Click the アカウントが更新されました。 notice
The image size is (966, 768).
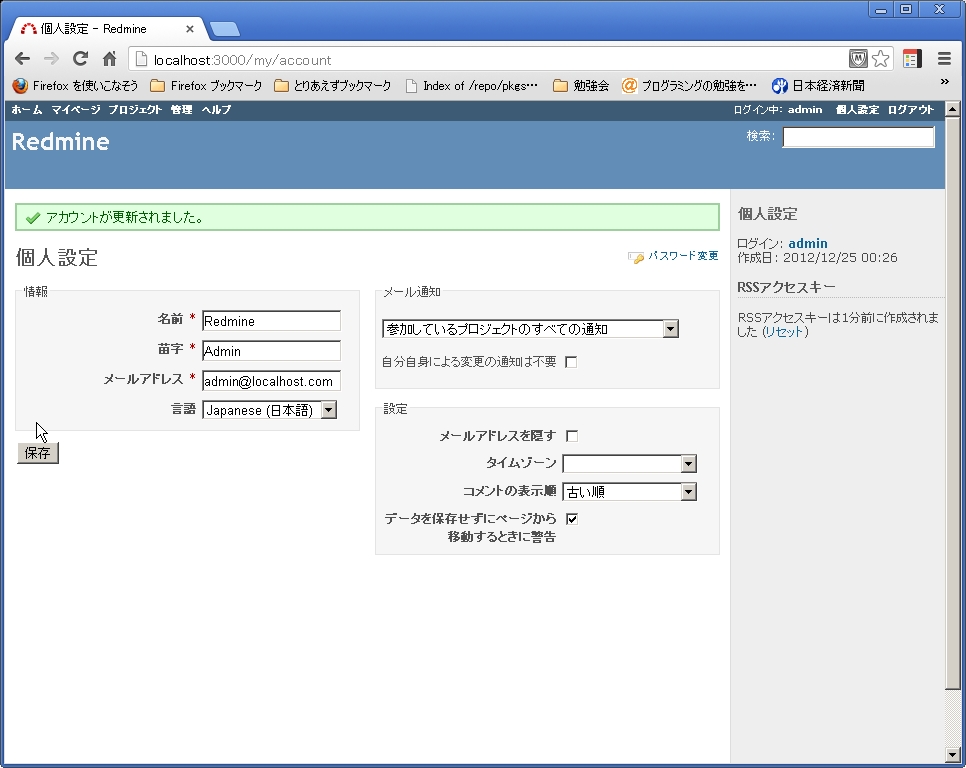coord(367,217)
